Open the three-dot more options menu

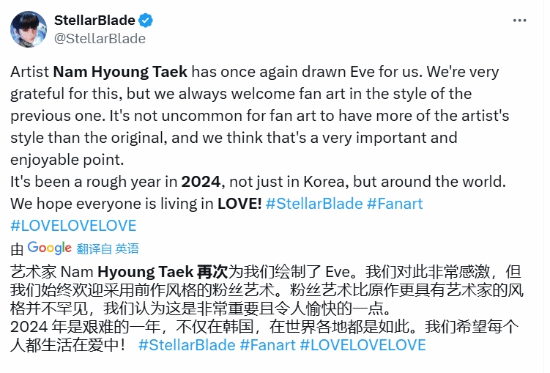click(x=519, y=20)
